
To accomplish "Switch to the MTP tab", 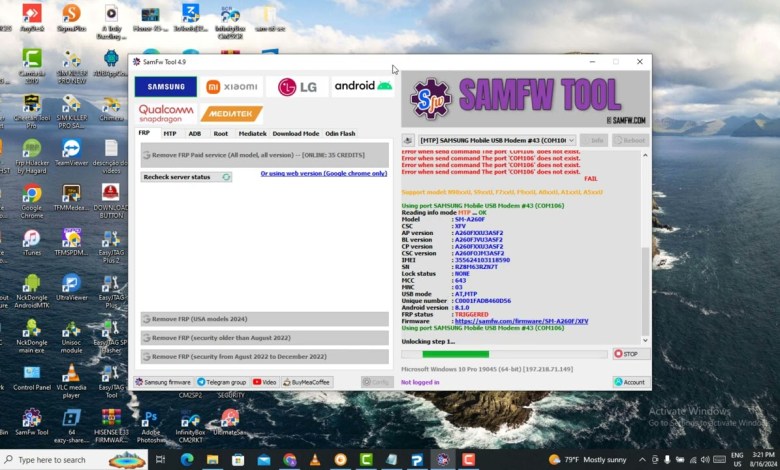I will [x=170, y=133].
